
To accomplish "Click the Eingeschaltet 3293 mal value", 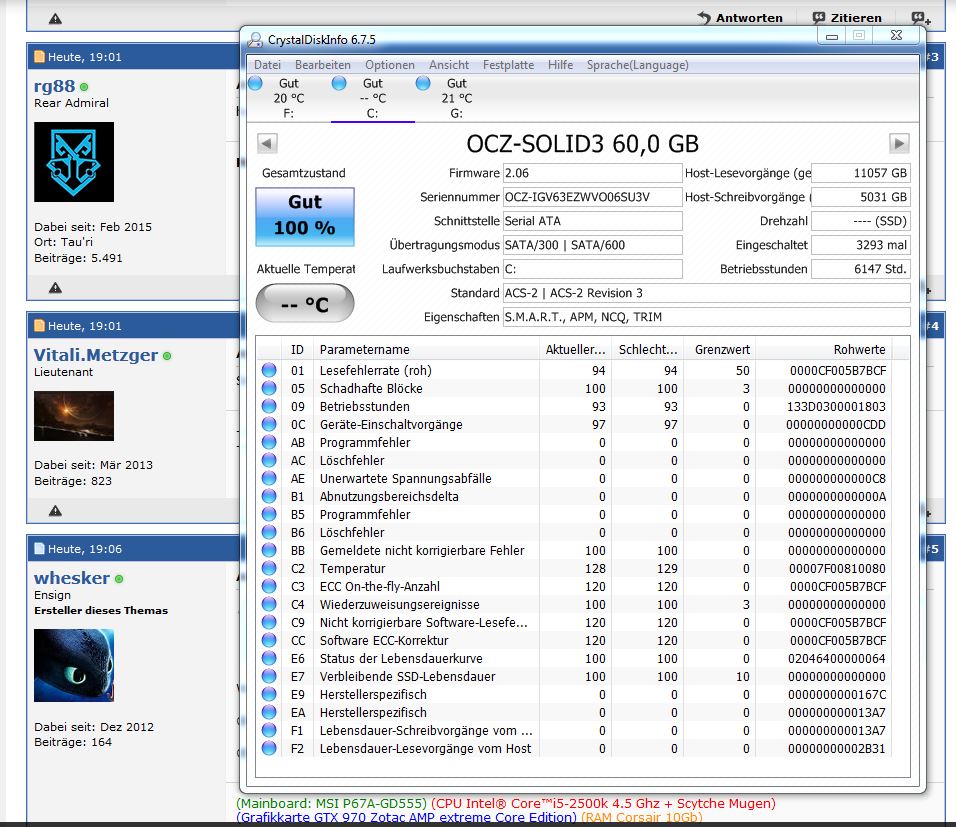I will (861, 245).
